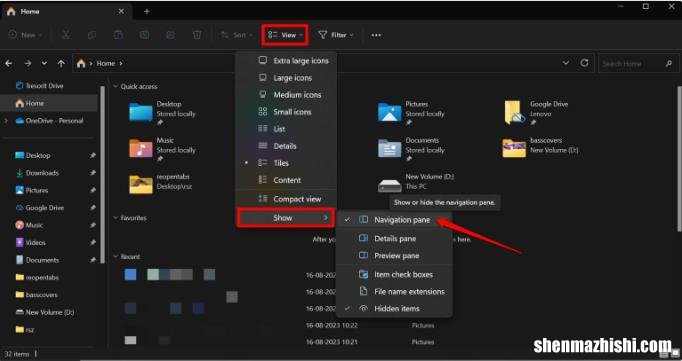
Task: Click the Share icon in toolbar
Action: pos(170,35)
